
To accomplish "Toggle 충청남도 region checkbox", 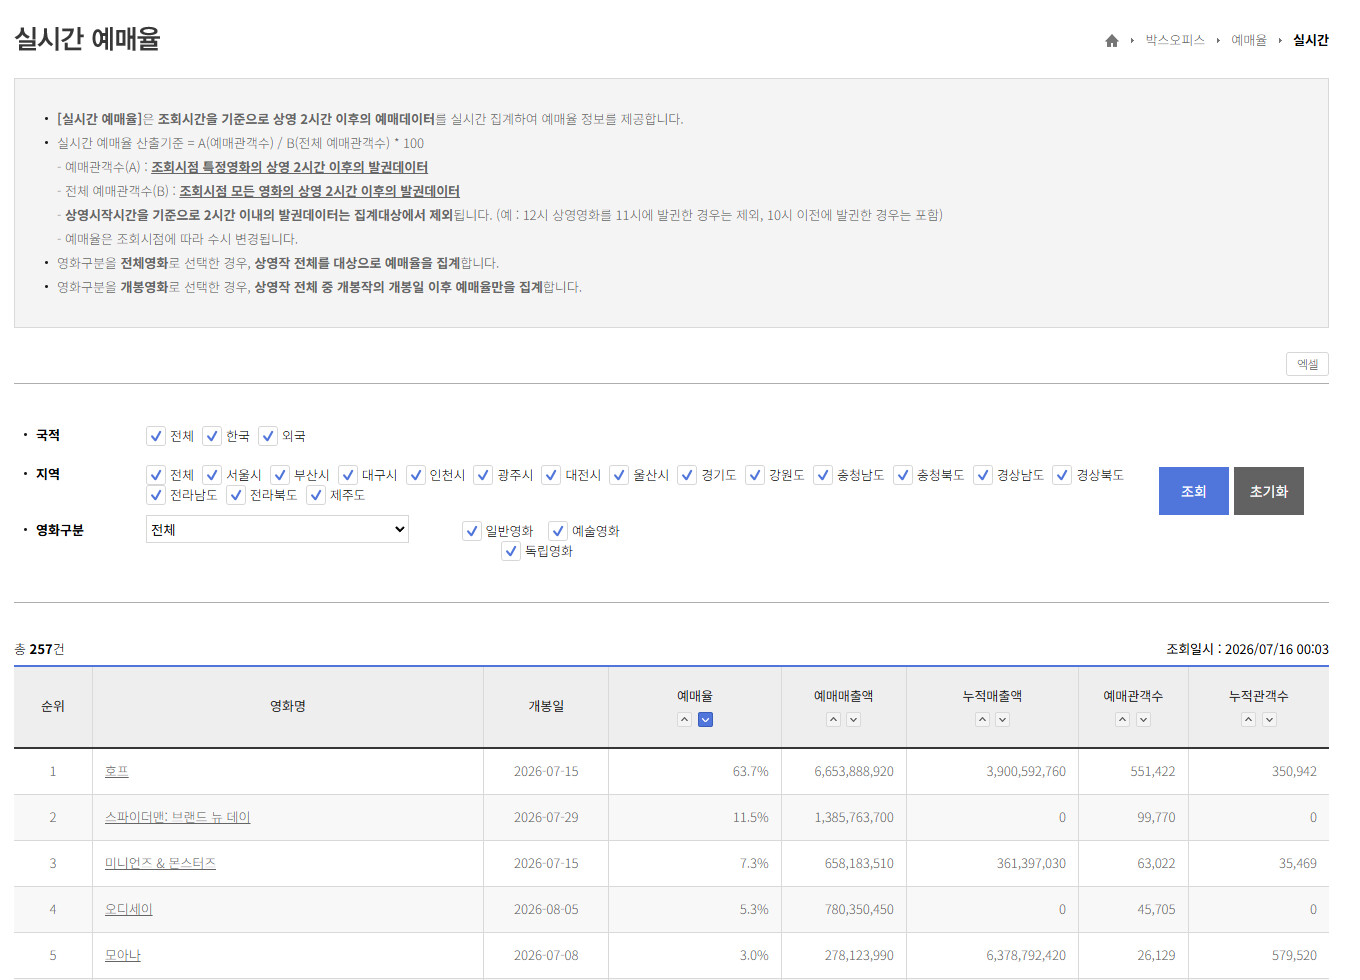I will (823, 475).
